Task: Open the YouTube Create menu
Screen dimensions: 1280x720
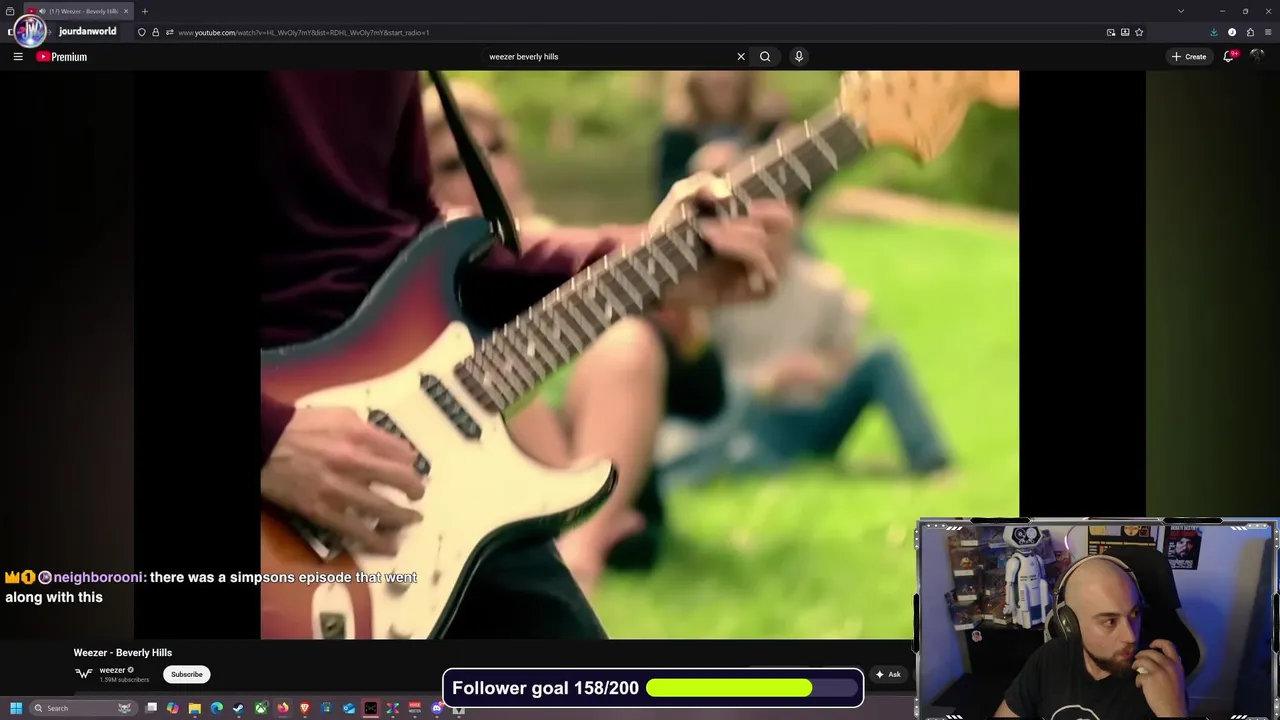Action: 1190,57
